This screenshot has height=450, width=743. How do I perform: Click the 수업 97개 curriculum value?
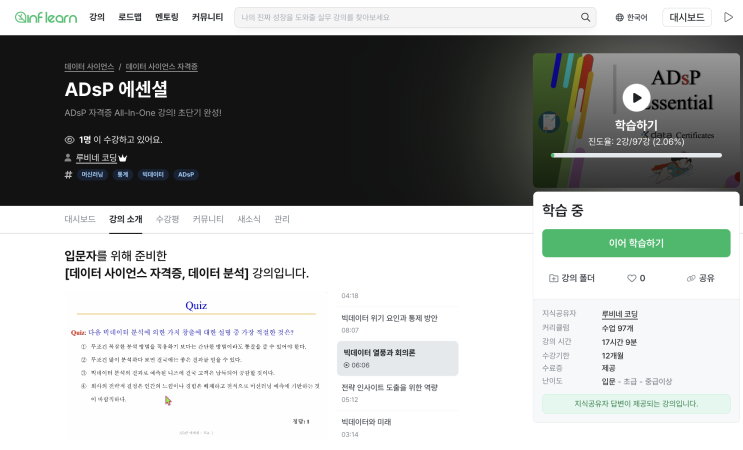point(617,328)
